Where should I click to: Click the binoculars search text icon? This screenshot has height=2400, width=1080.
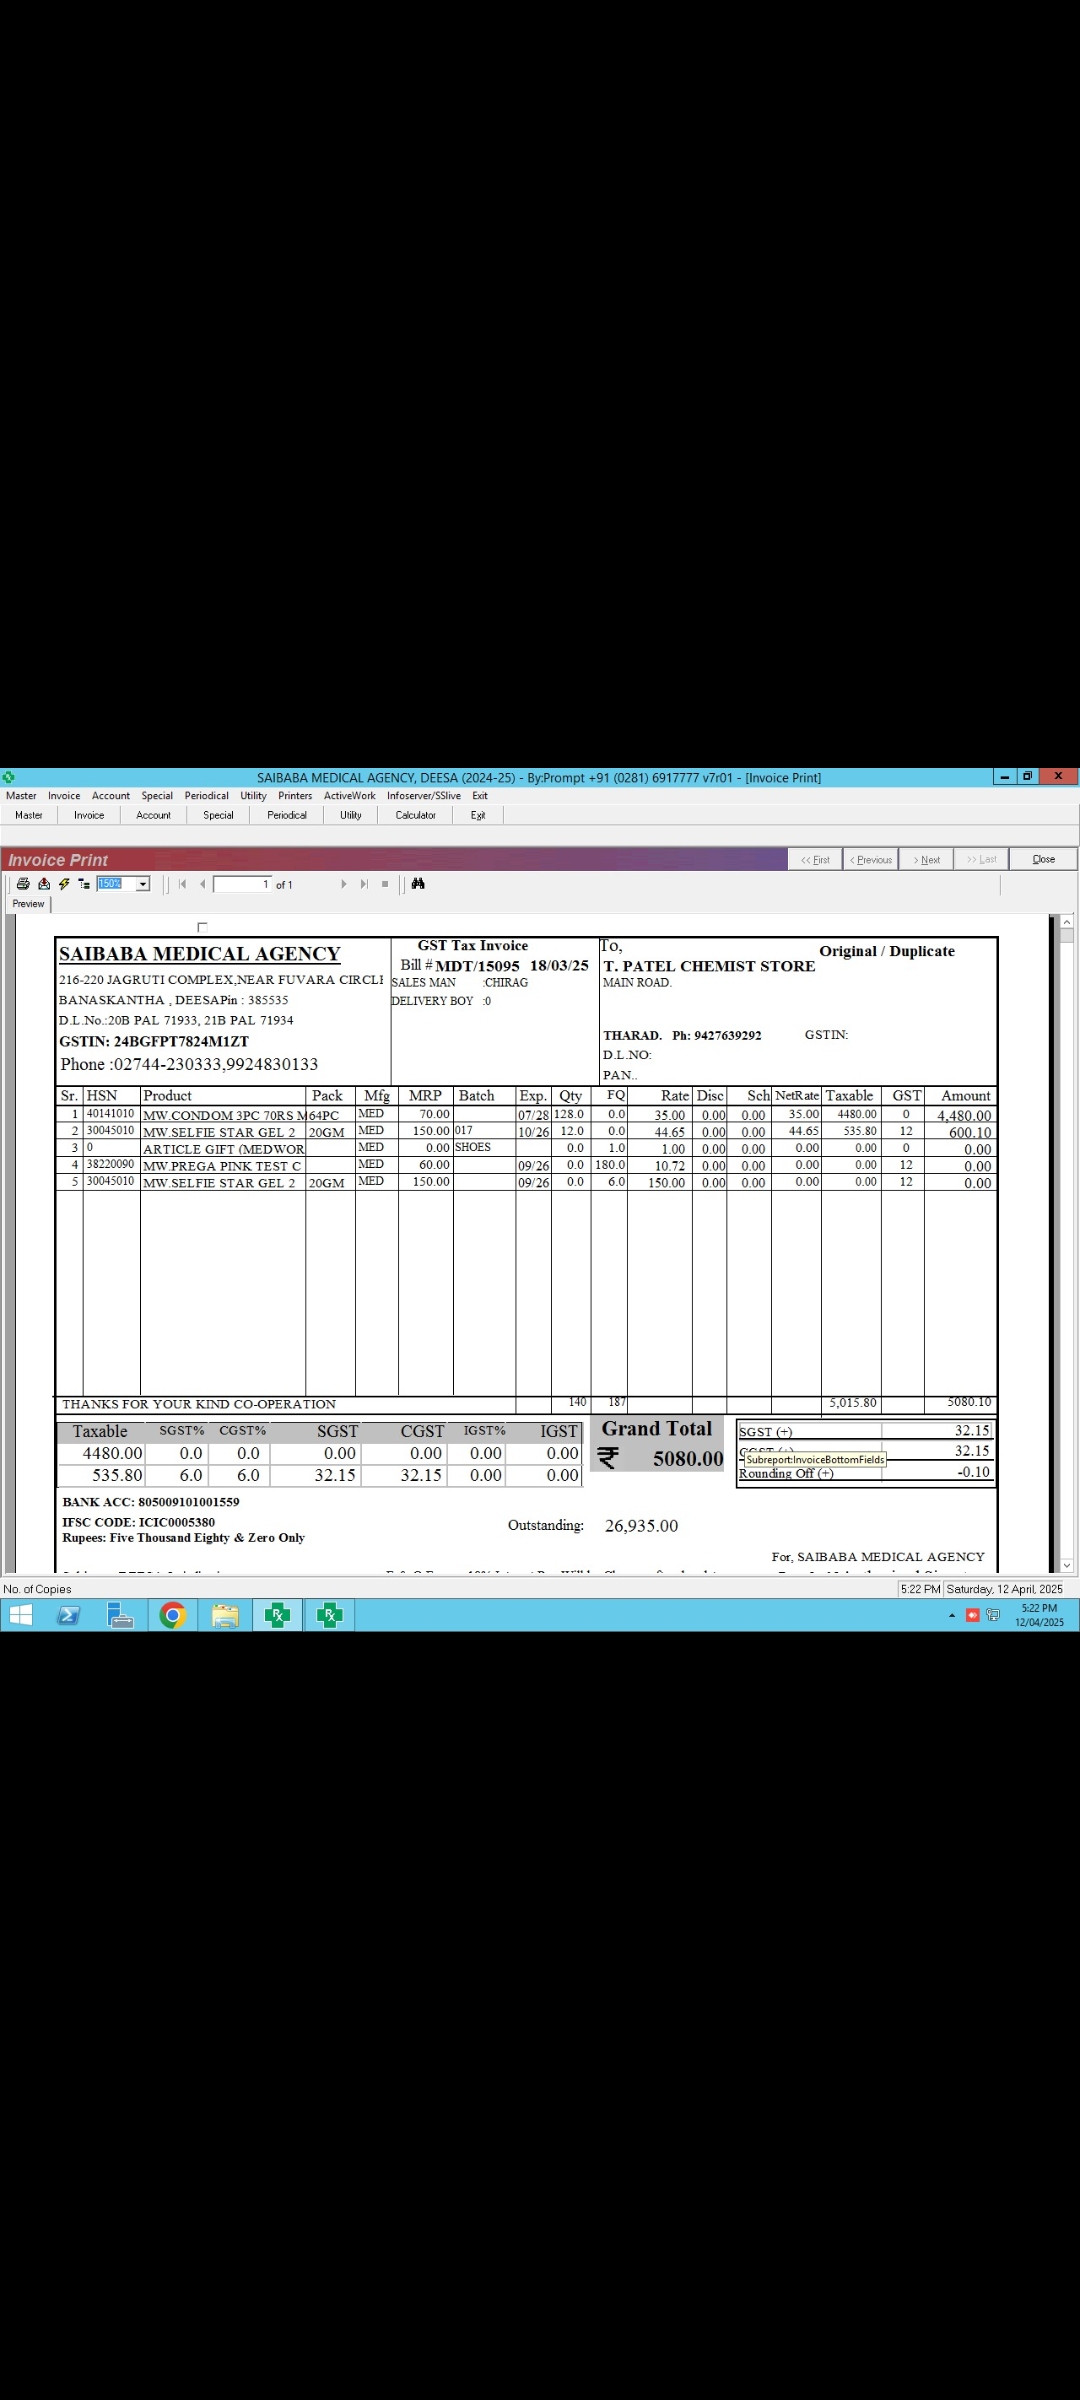coord(418,884)
